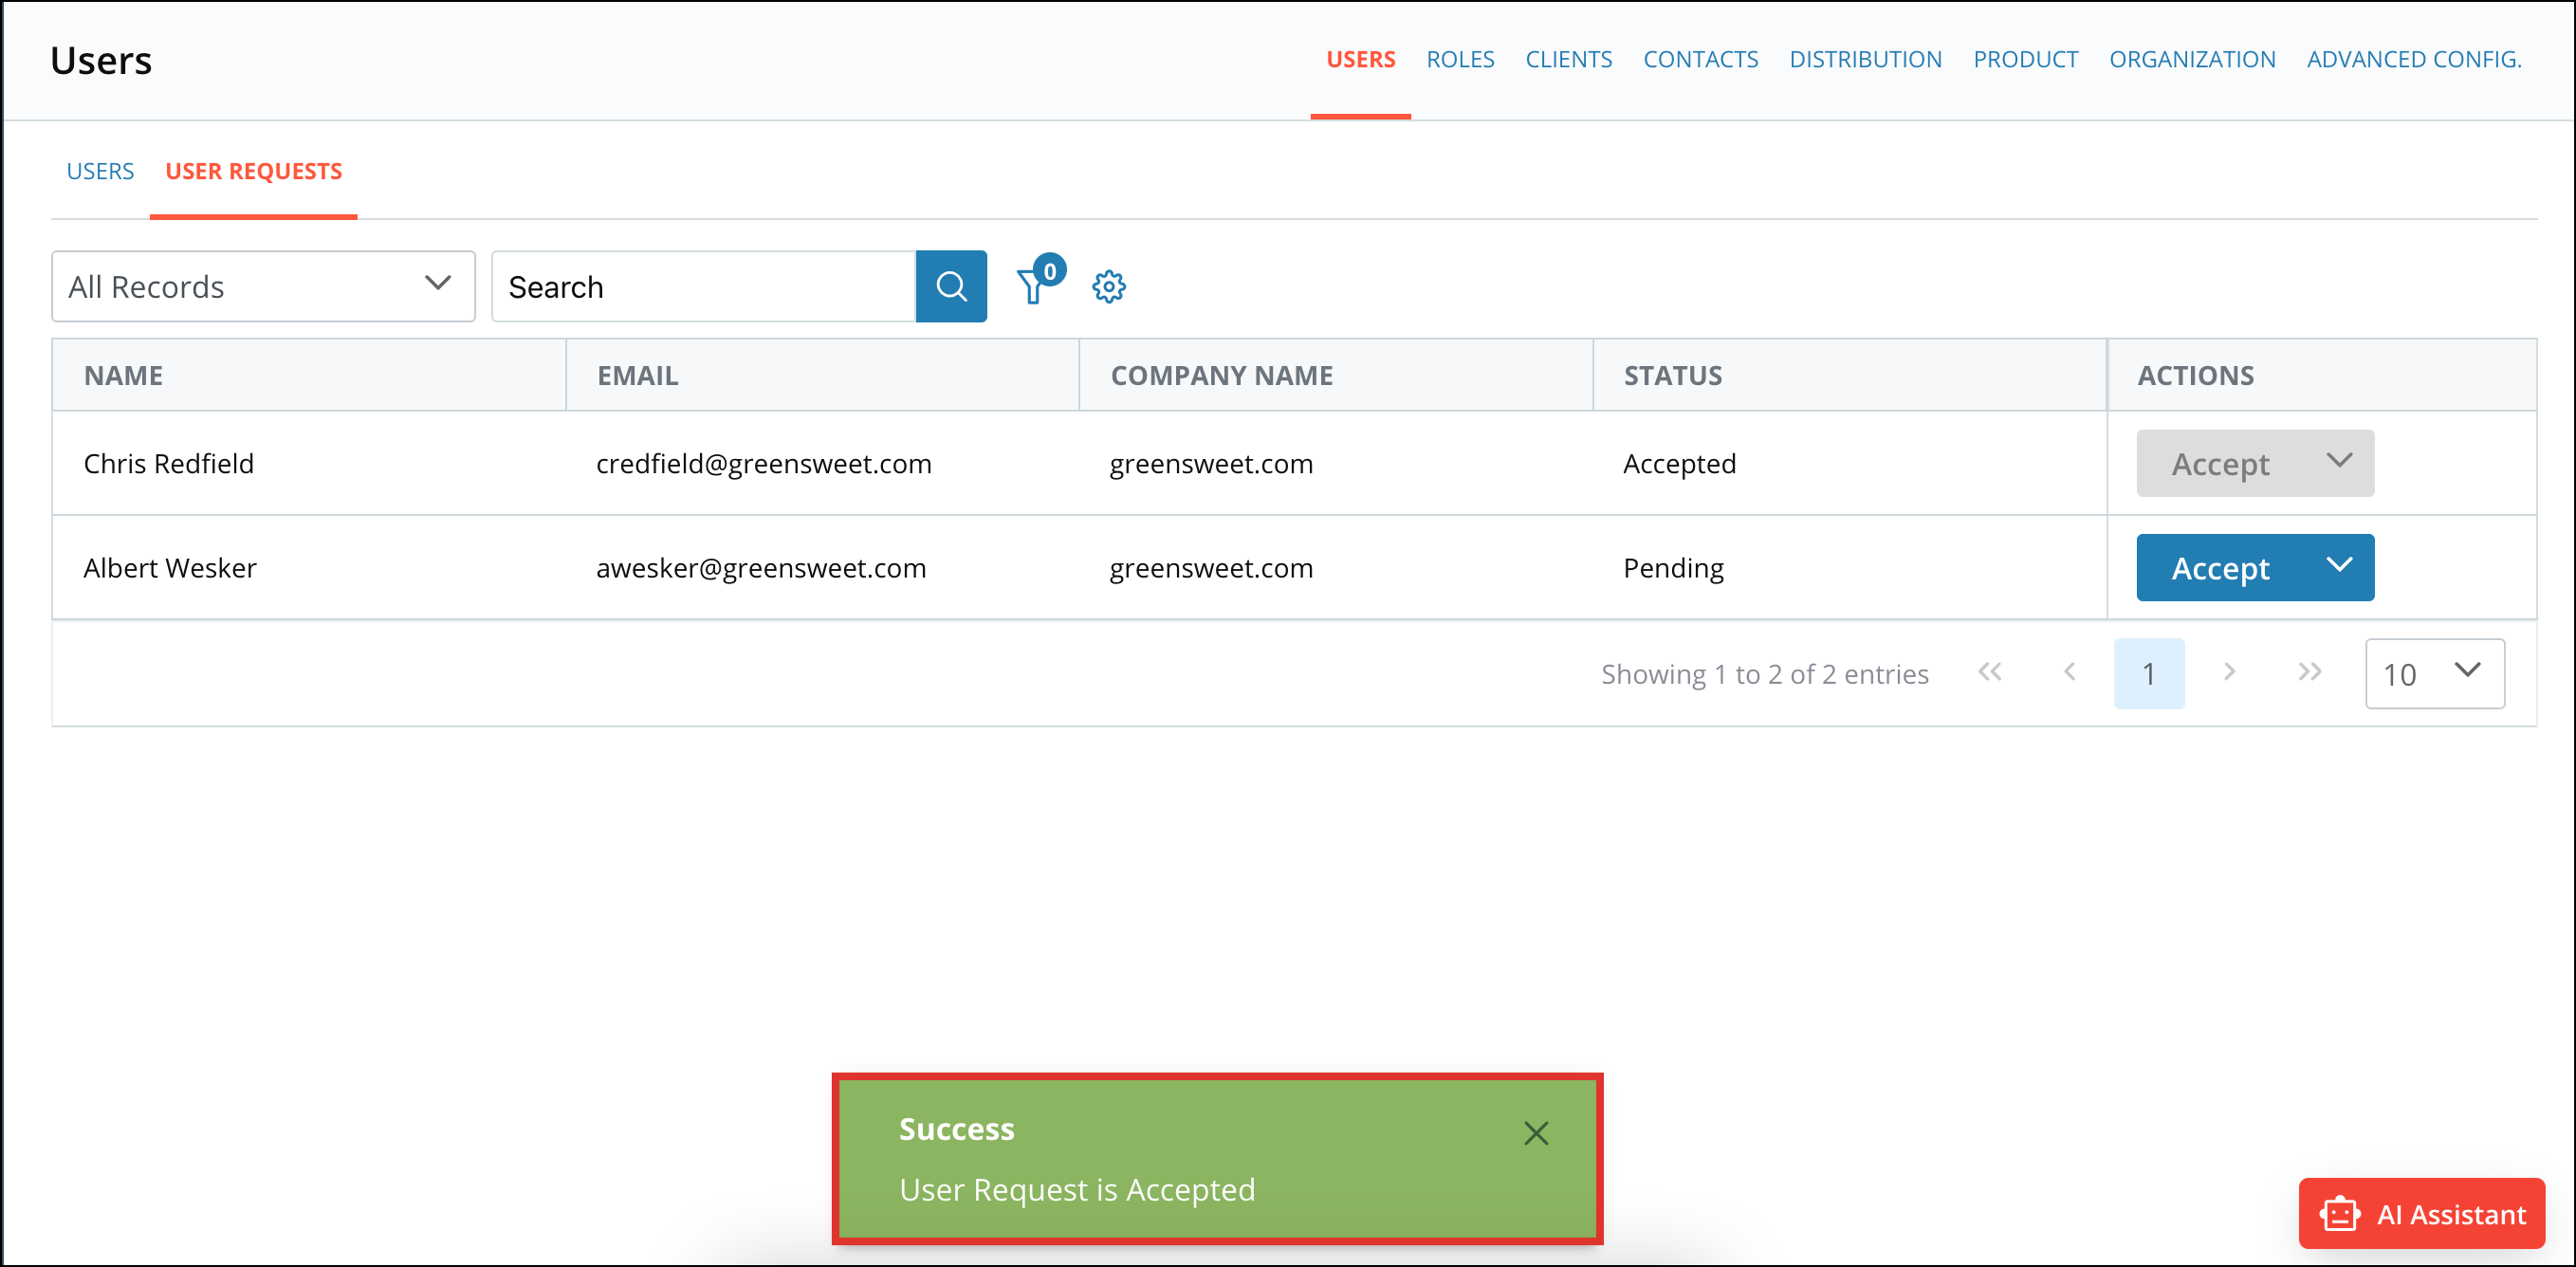Click the previous page arrow
Screen dimensions: 2576x1267
tap(2069, 673)
